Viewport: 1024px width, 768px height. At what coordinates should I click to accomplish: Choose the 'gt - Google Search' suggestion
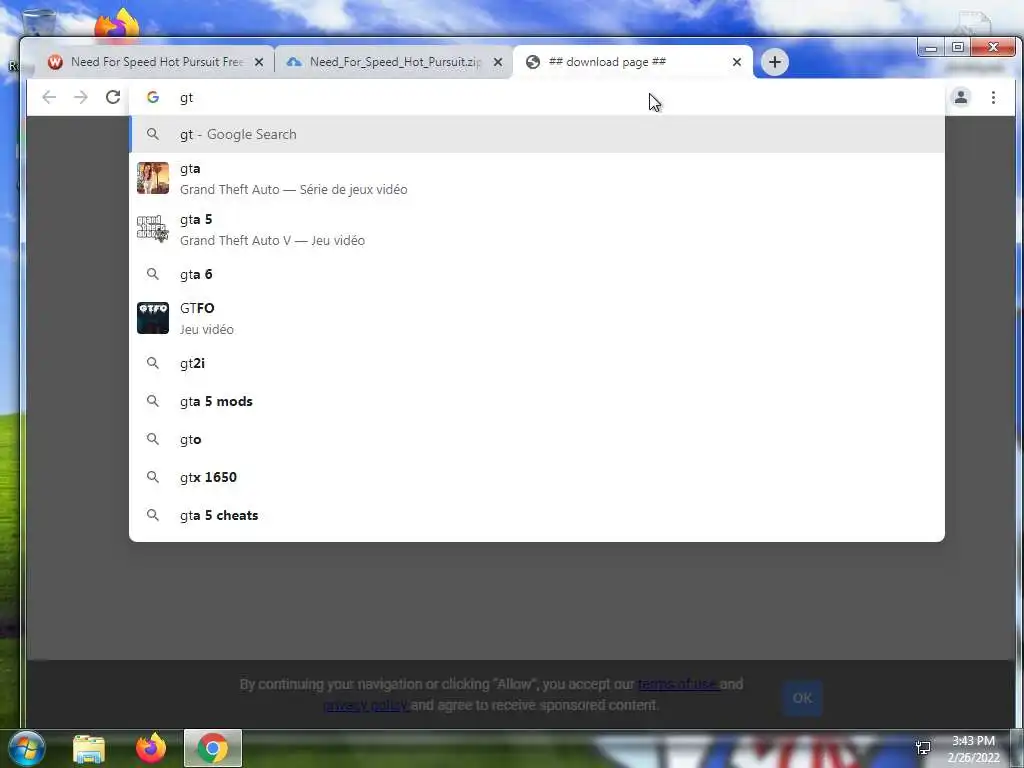[537, 134]
